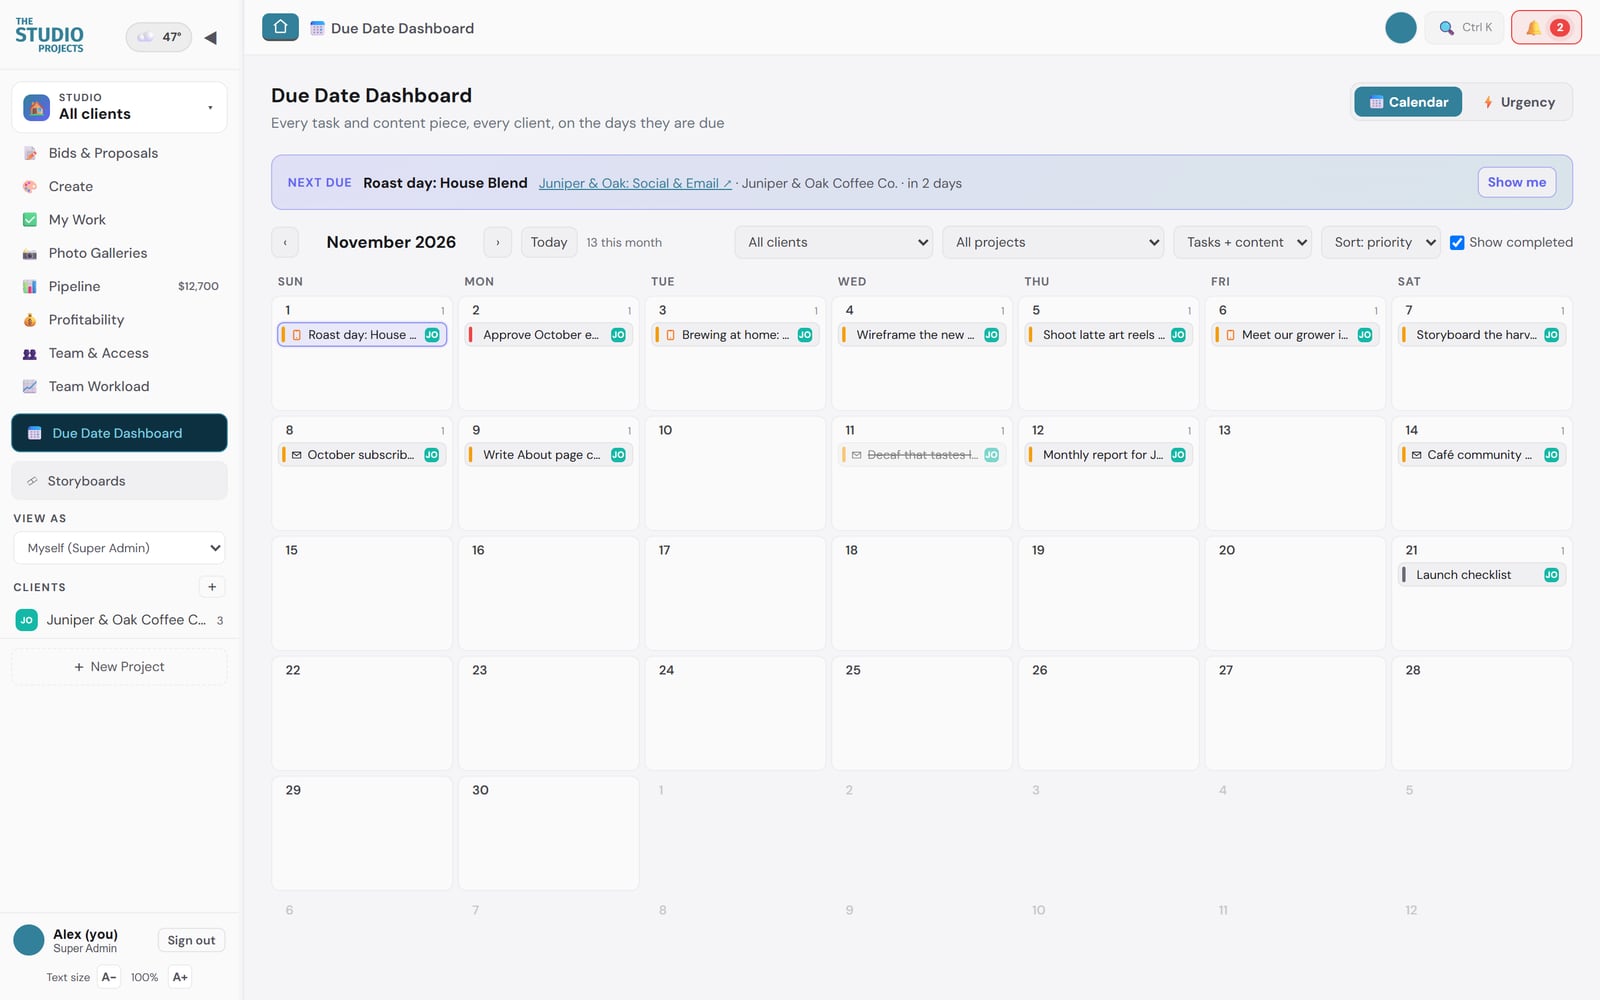Viewport: 1600px width, 1000px height.
Task: Open Team & Access page
Action: coord(120,353)
